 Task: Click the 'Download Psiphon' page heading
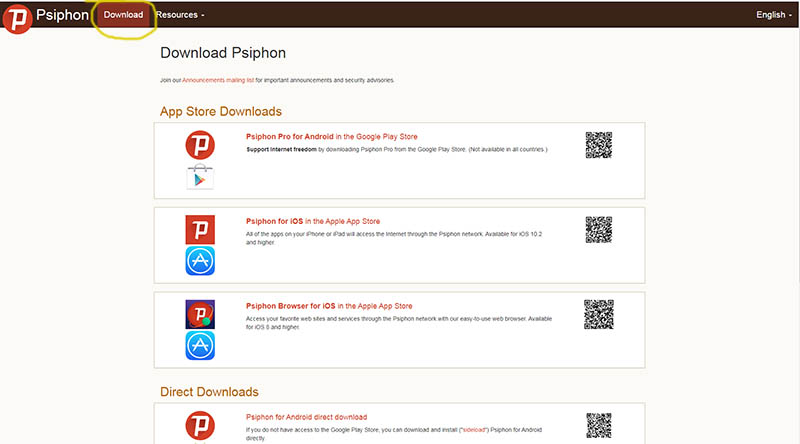point(223,53)
